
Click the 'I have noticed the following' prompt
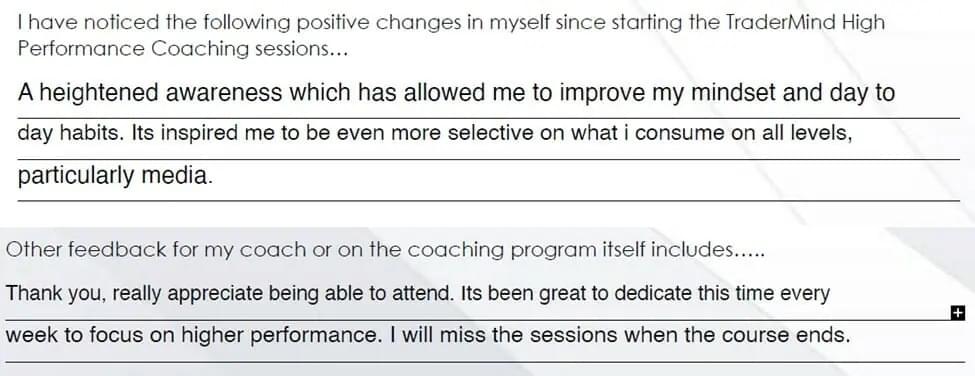coord(451,35)
